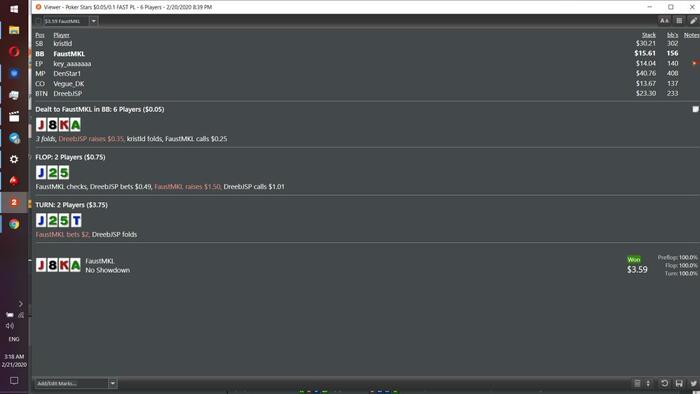Click the ENG language indicator in tray
Screen dimensions: 700x394
tap(14, 339)
